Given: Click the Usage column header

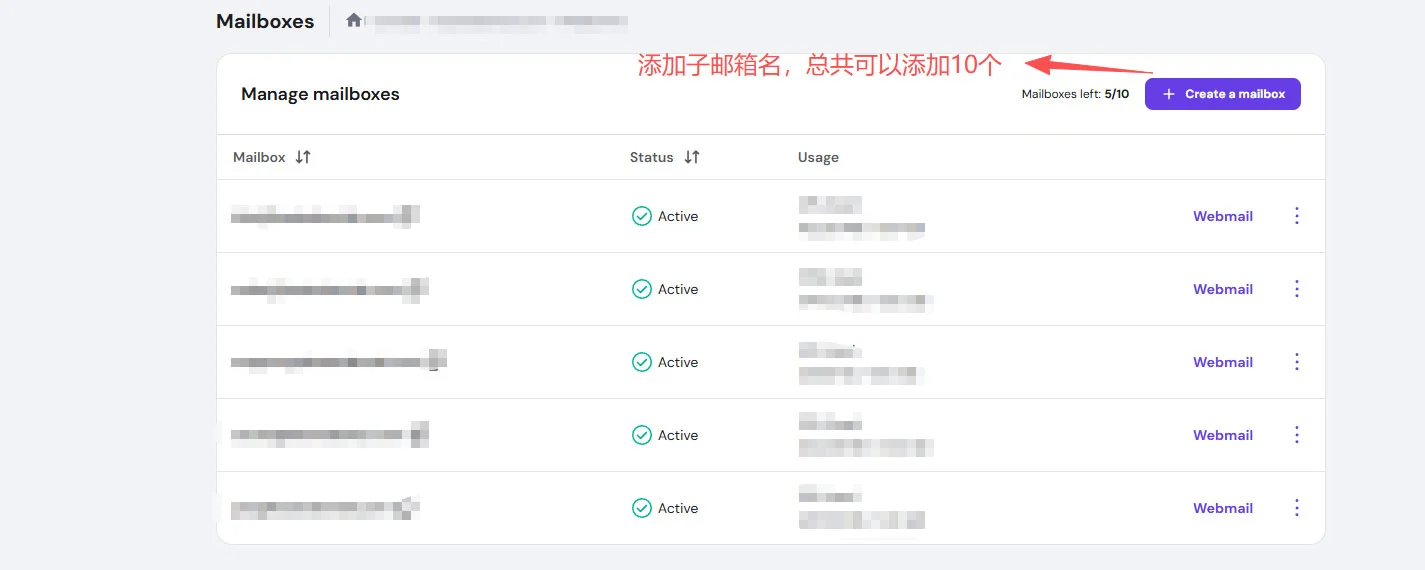Looking at the screenshot, I should 818,157.
